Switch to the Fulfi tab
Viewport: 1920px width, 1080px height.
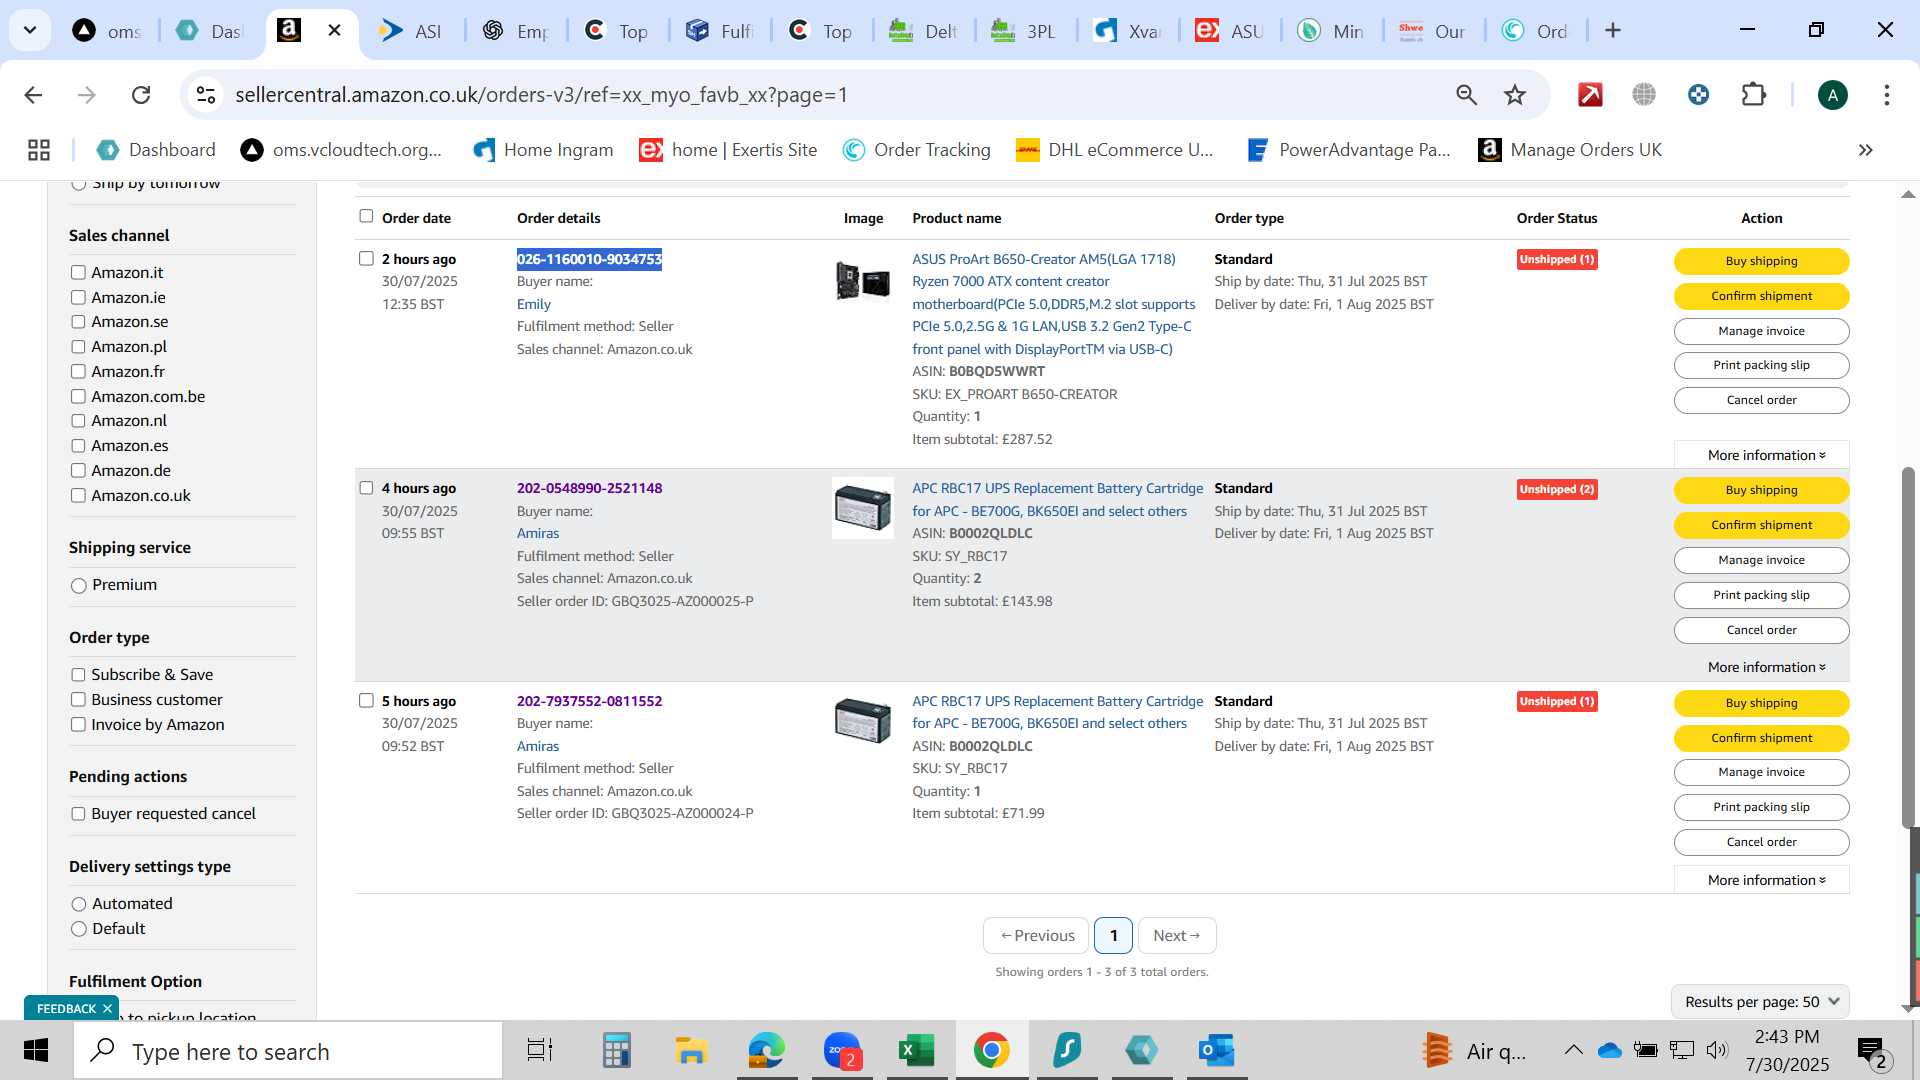pos(719,31)
